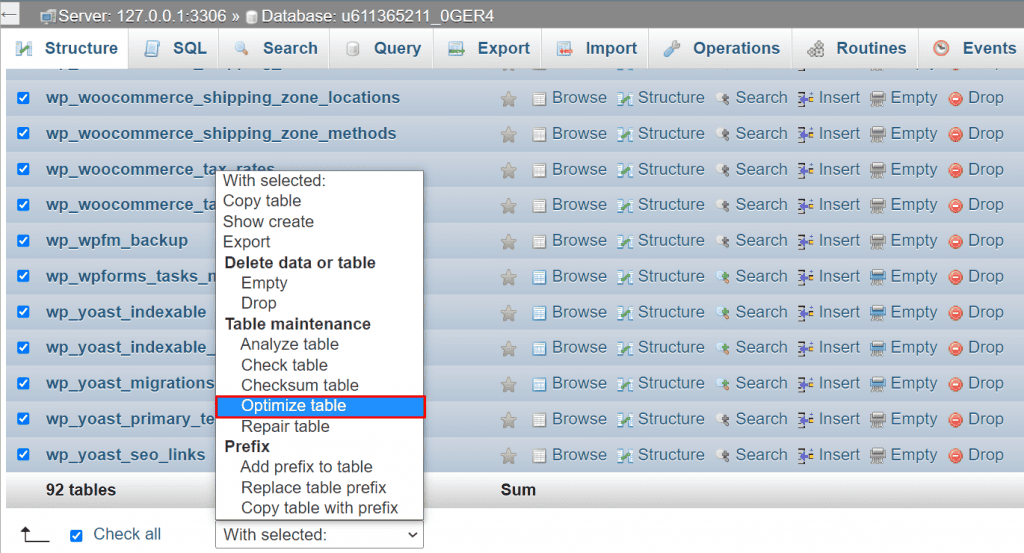This screenshot has width=1024, height=553.
Task: Click the Routines tab gear icon
Action: (x=815, y=49)
